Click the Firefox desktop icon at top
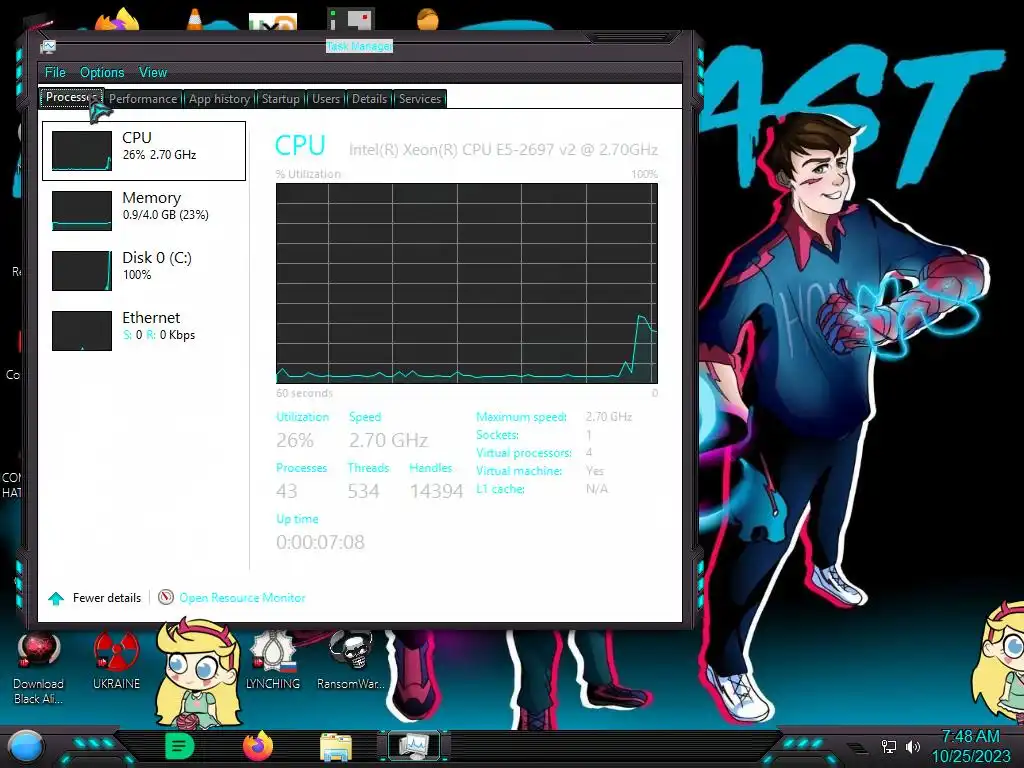This screenshot has height=768, width=1024. [x=118, y=20]
